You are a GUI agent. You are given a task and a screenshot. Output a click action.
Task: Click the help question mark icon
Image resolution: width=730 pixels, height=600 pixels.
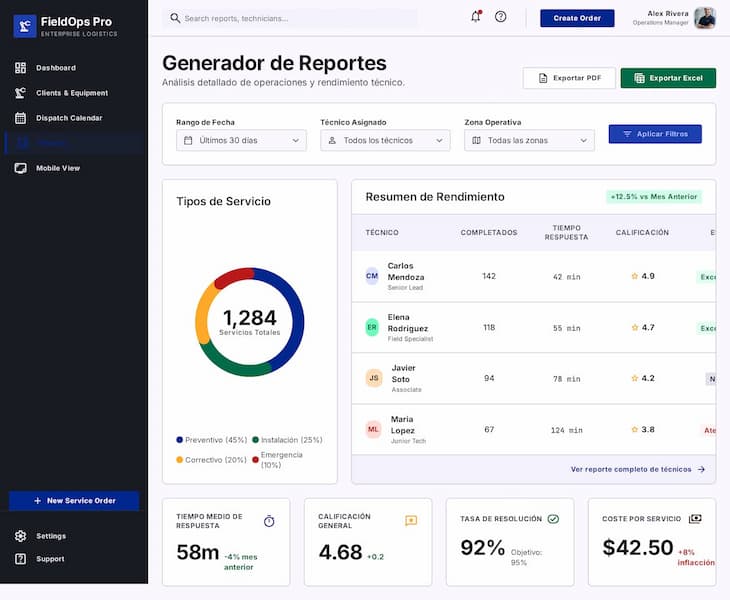point(500,17)
